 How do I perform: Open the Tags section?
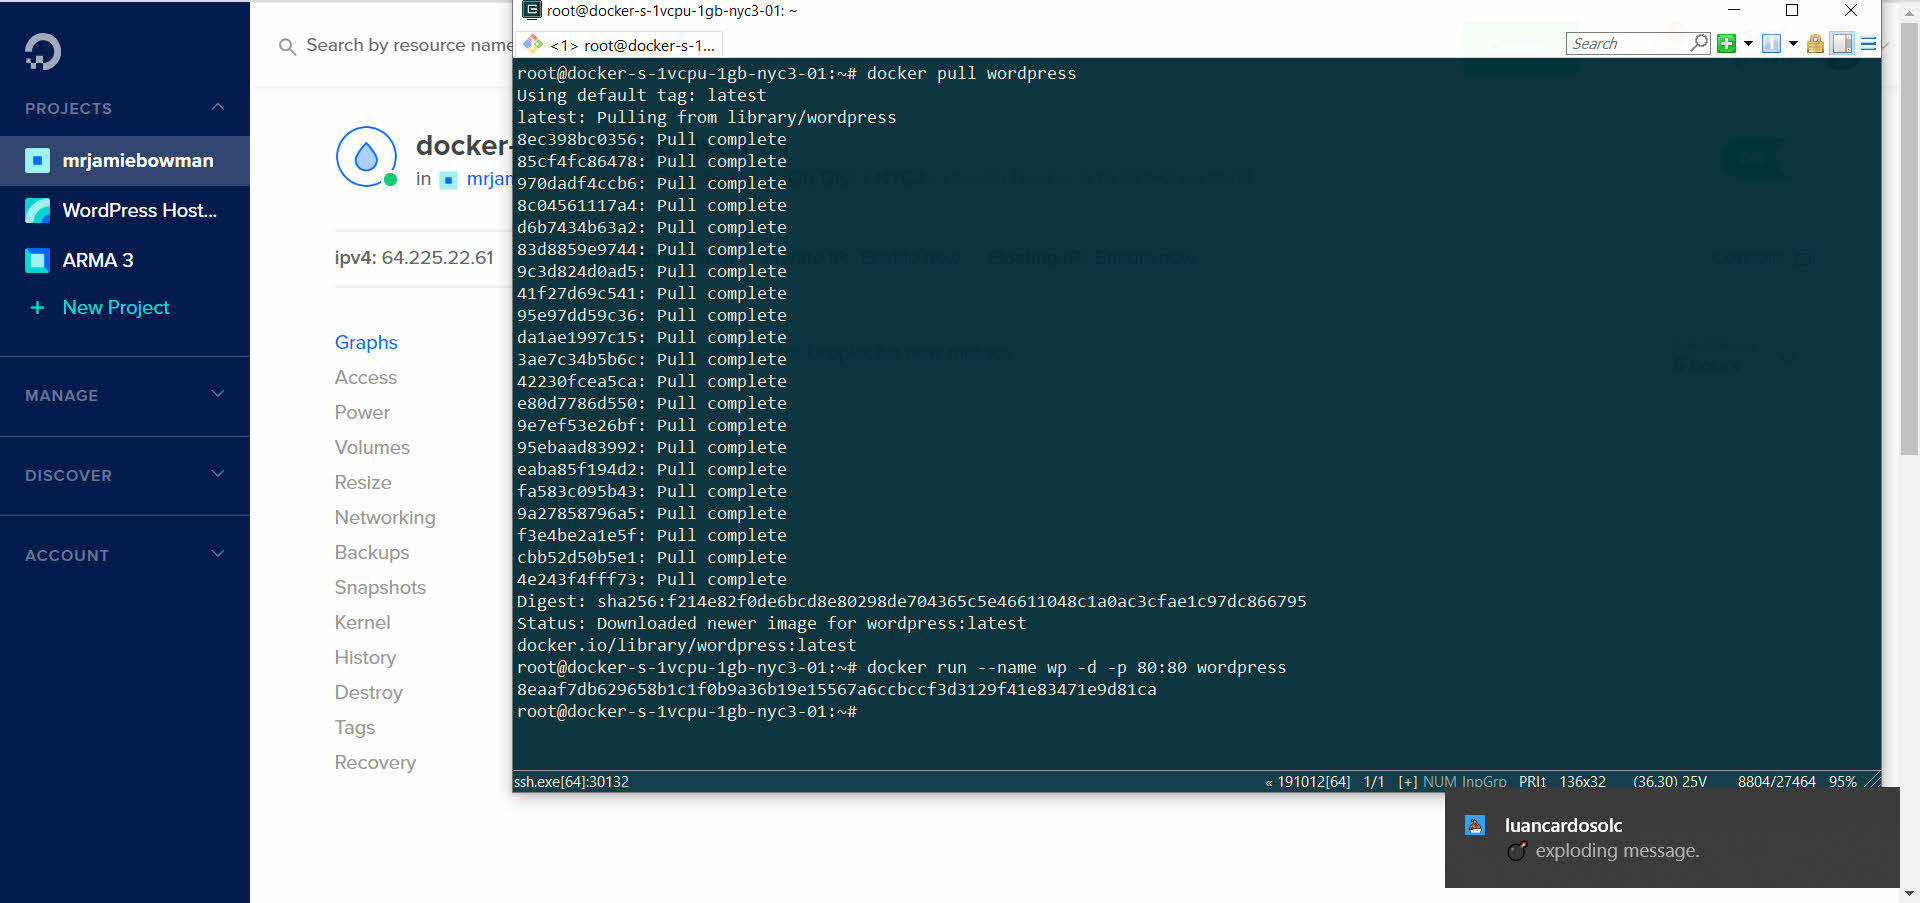click(x=355, y=727)
